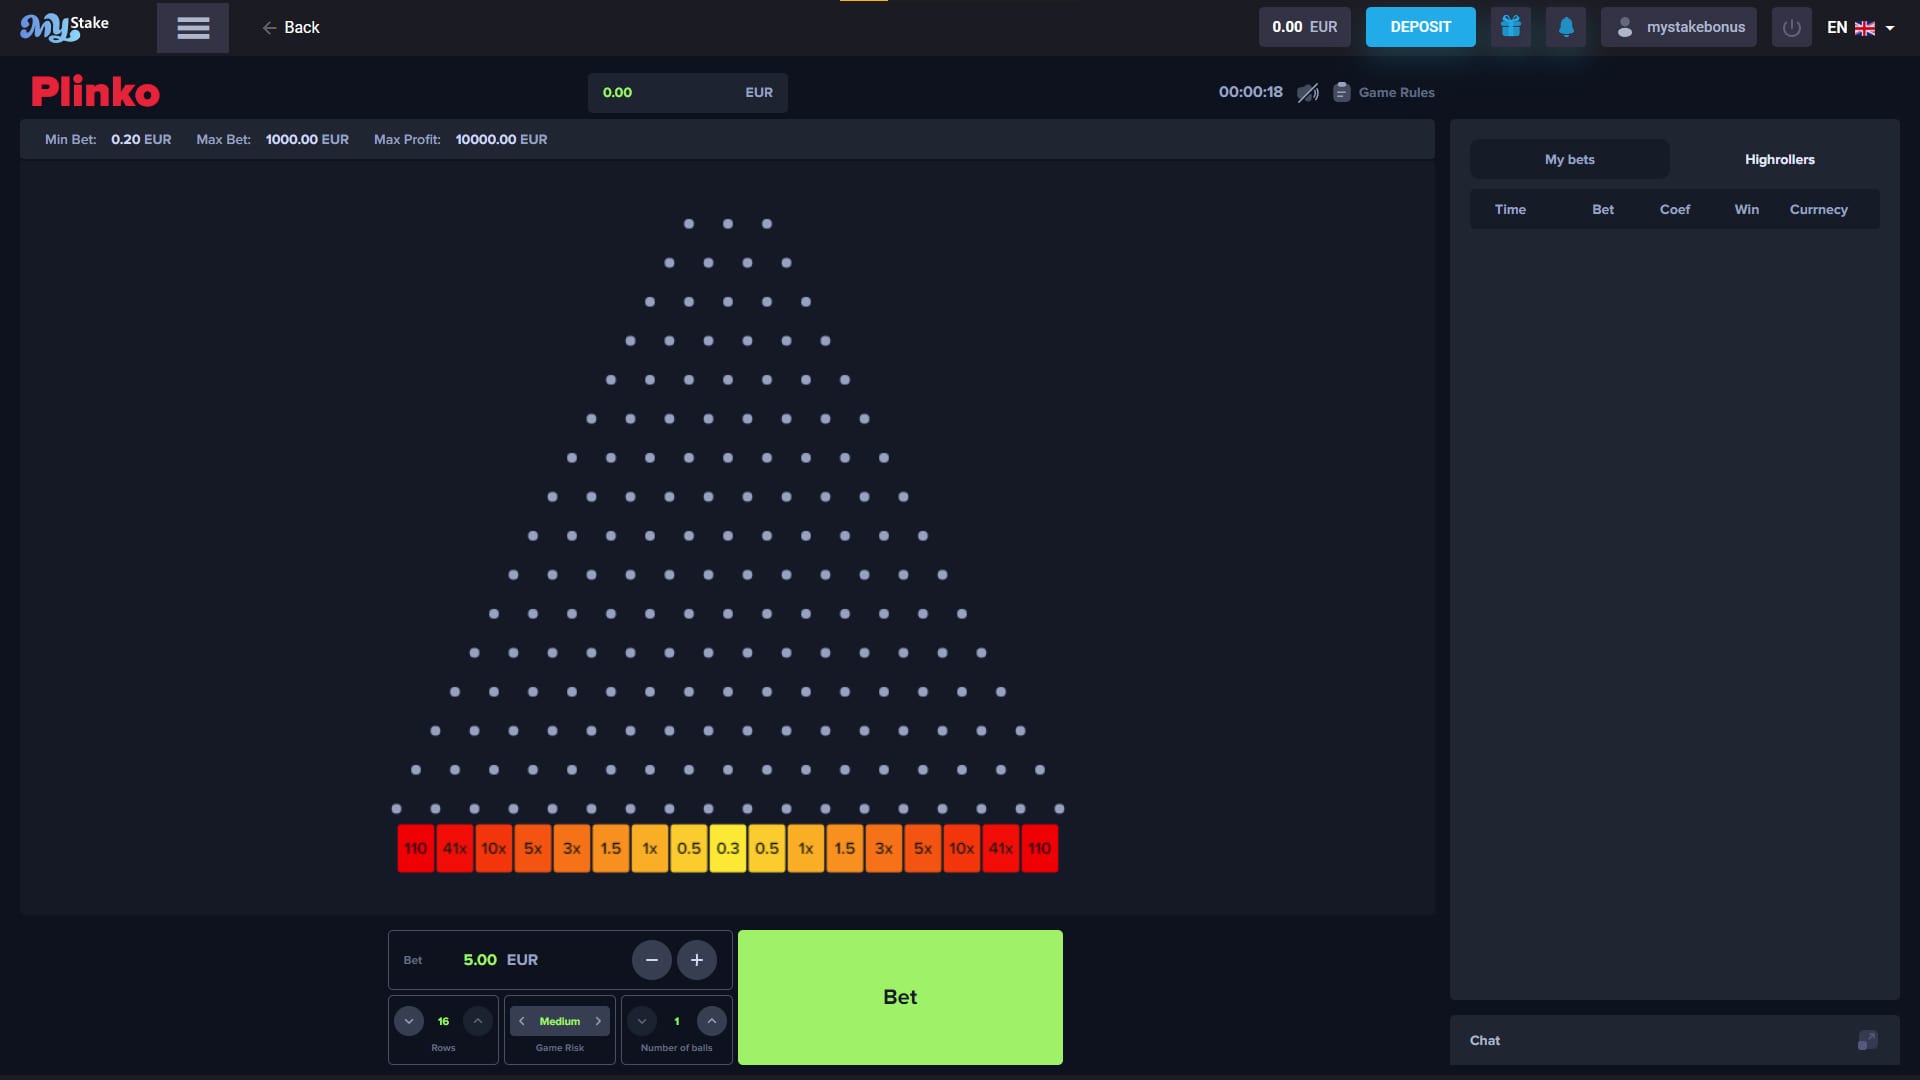Click the MyStake logo
1920x1080 pixels.
(65, 27)
